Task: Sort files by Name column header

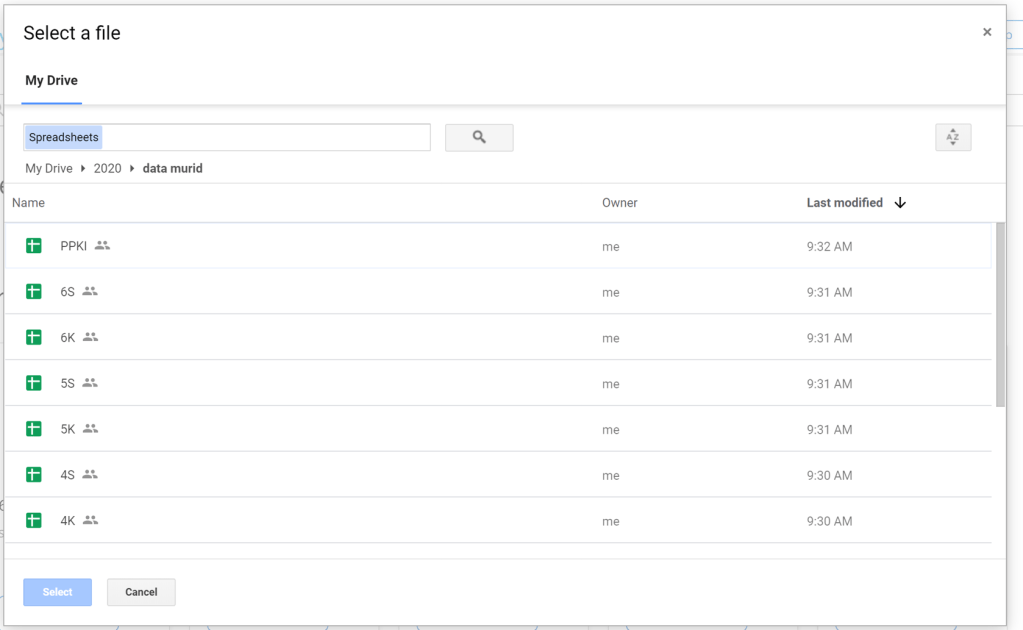Action: pos(28,203)
